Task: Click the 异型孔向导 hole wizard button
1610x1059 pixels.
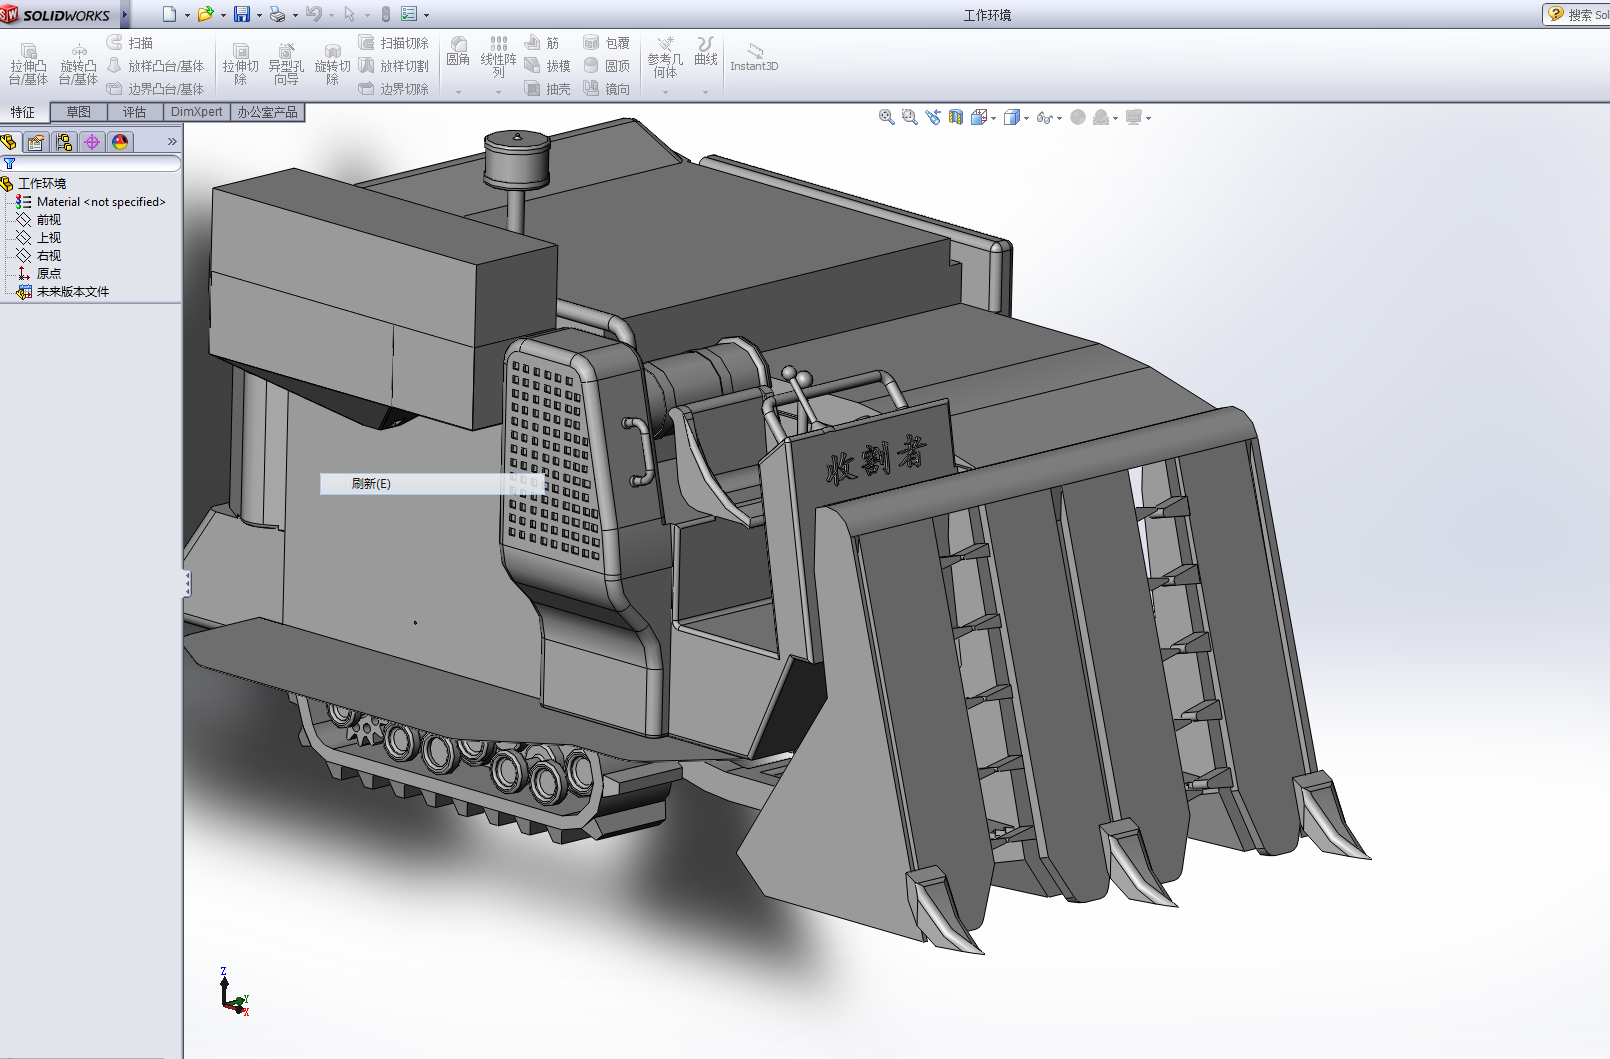Action: [x=286, y=64]
